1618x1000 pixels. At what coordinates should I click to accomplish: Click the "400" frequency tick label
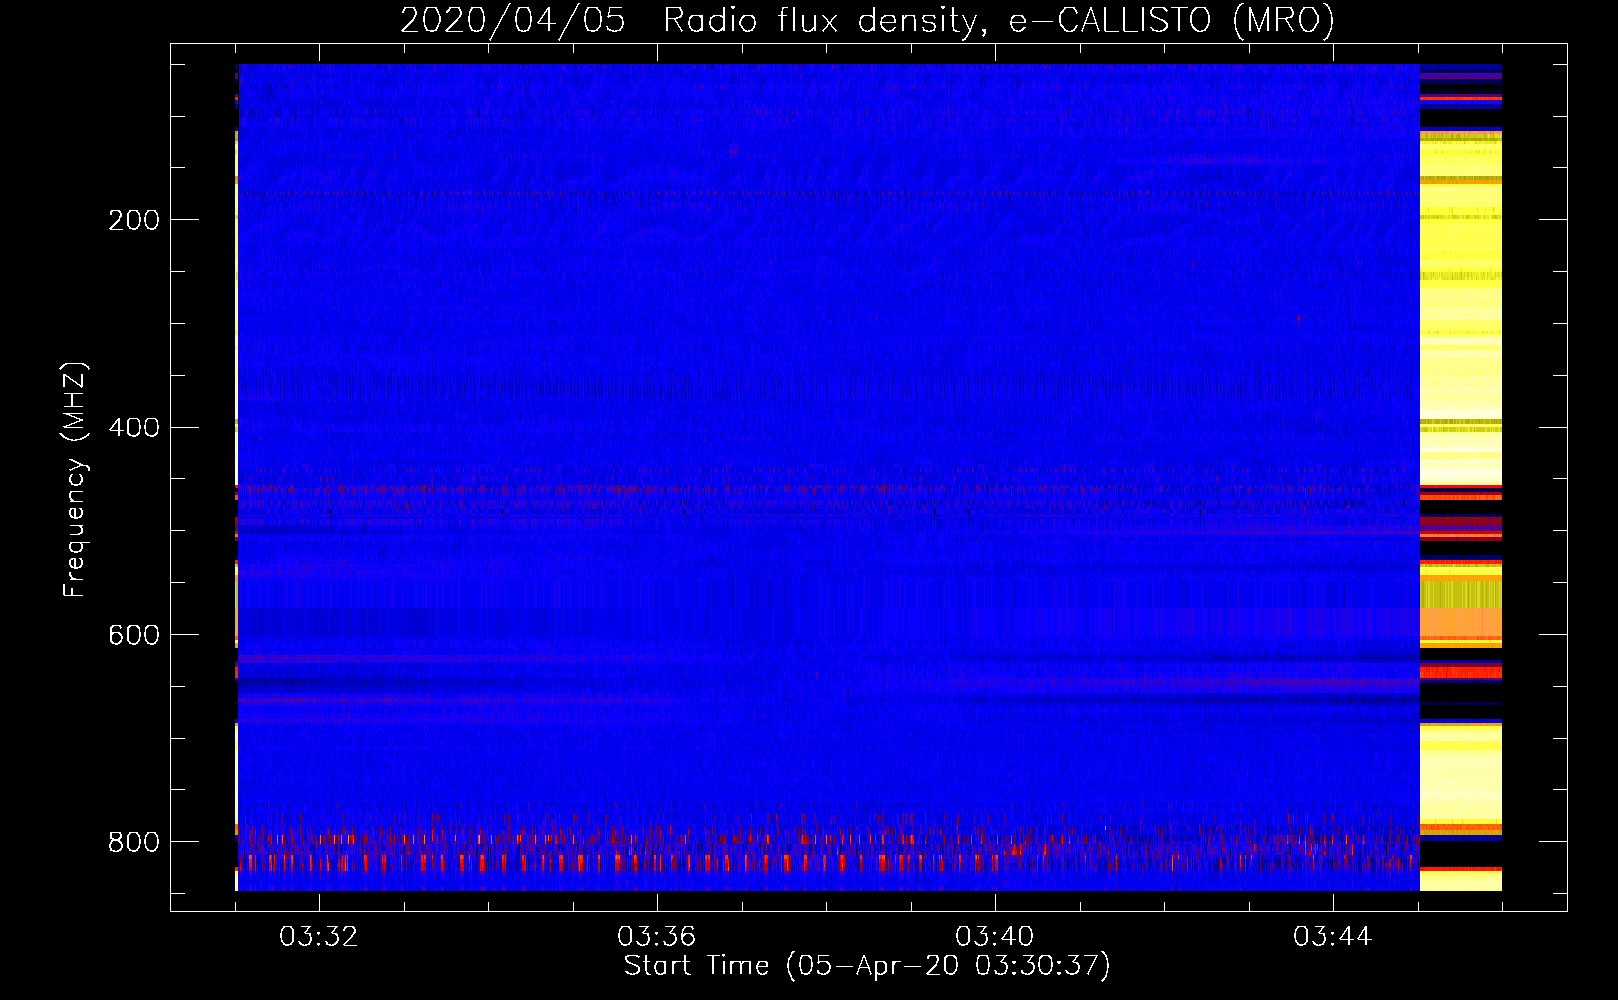click(133, 427)
